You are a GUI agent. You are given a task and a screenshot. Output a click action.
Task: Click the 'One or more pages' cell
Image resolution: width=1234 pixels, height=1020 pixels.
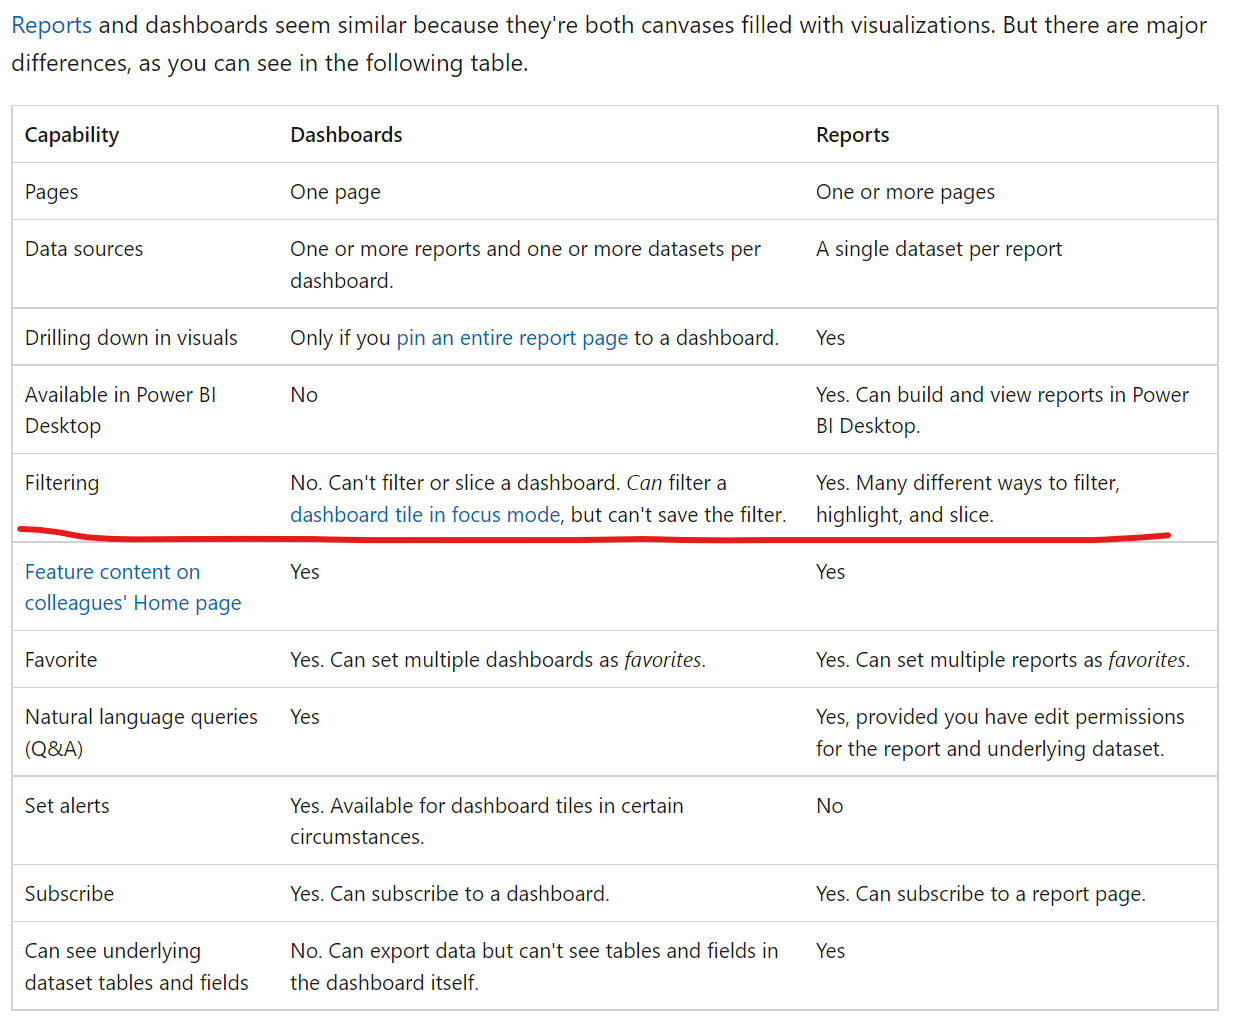point(905,192)
